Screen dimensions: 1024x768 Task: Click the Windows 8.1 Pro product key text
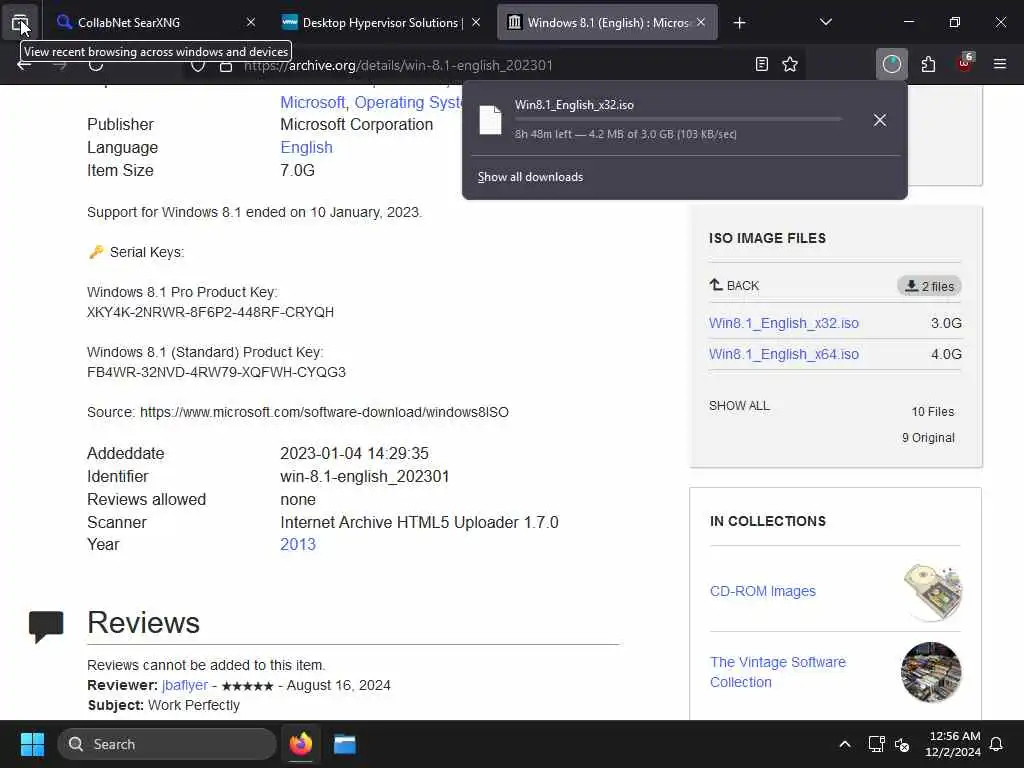[210, 312]
